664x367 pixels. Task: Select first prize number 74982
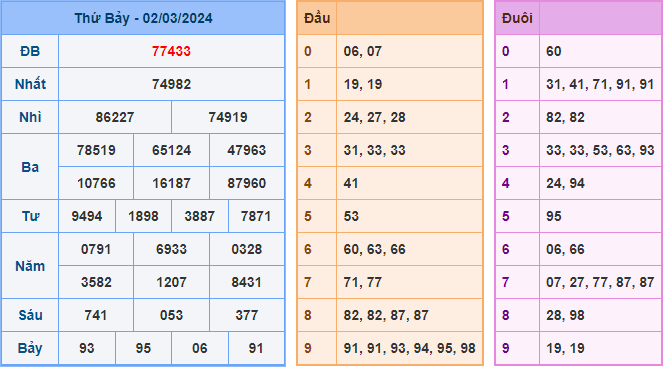(x=171, y=84)
